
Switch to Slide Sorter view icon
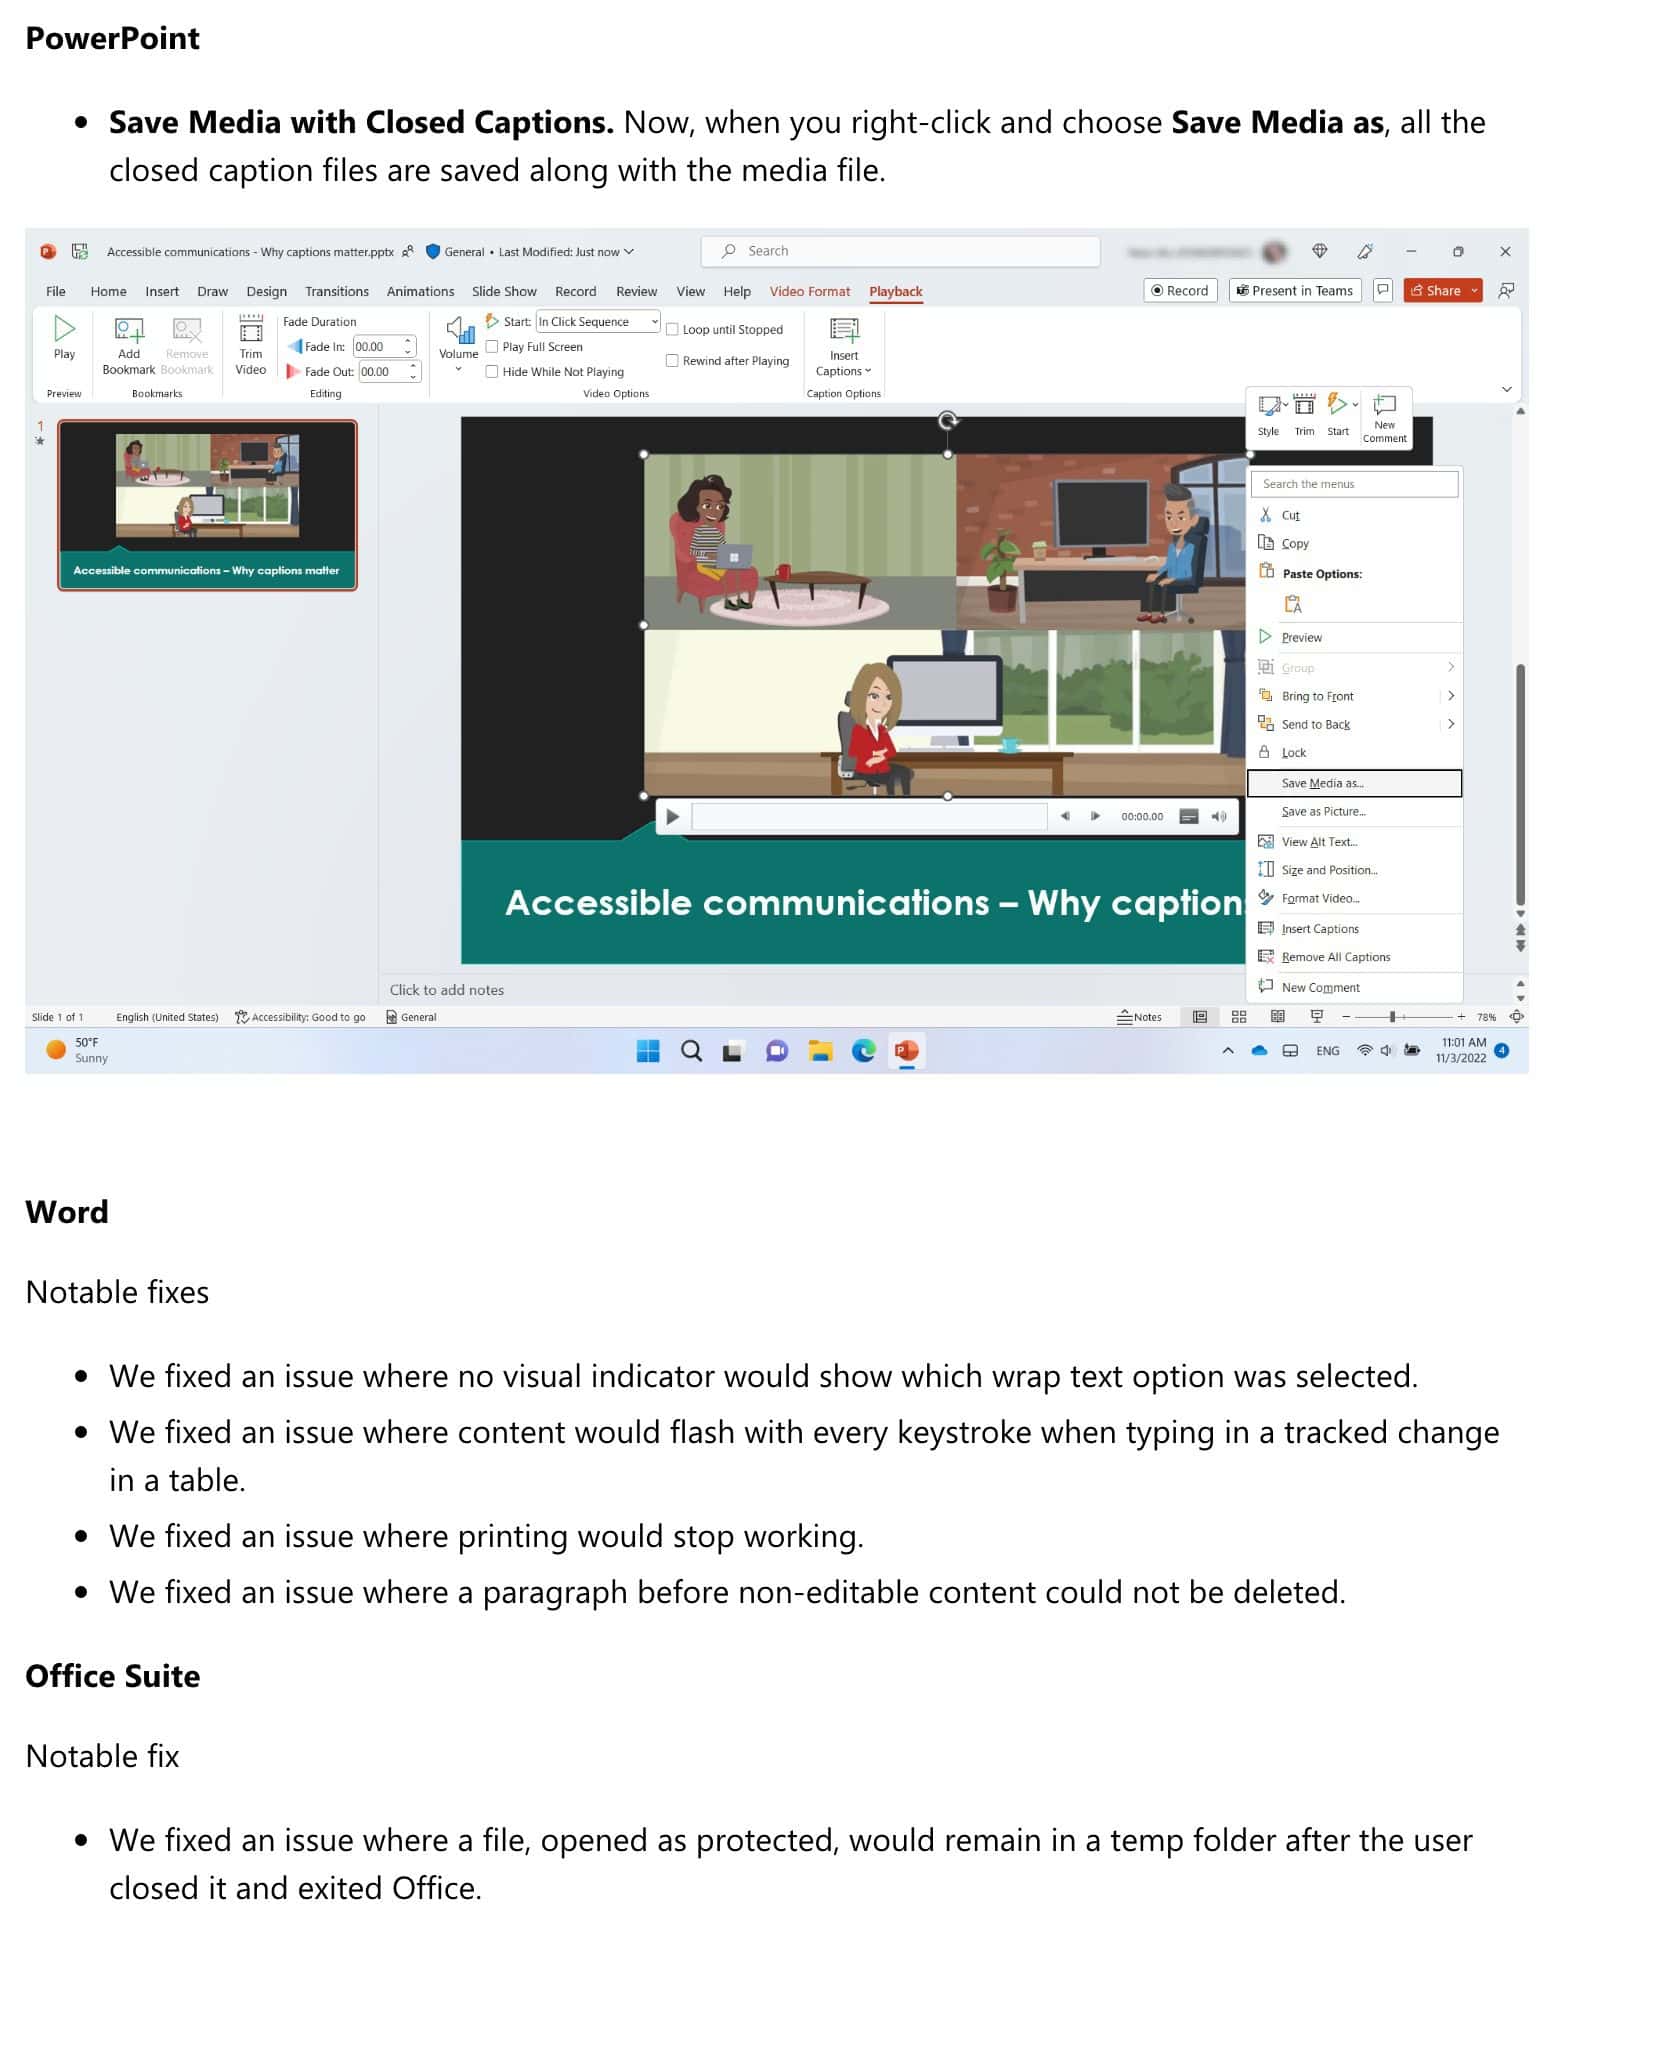click(1239, 1017)
